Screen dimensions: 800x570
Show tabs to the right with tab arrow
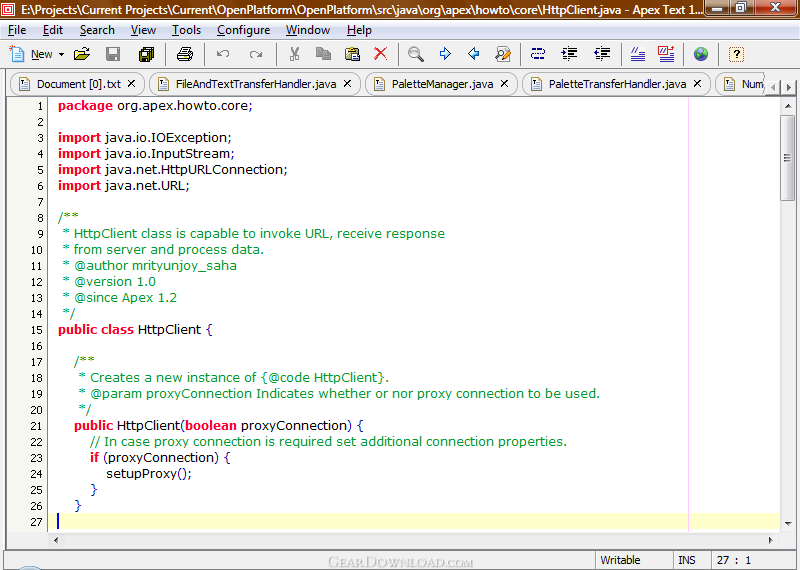pos(789,87)
